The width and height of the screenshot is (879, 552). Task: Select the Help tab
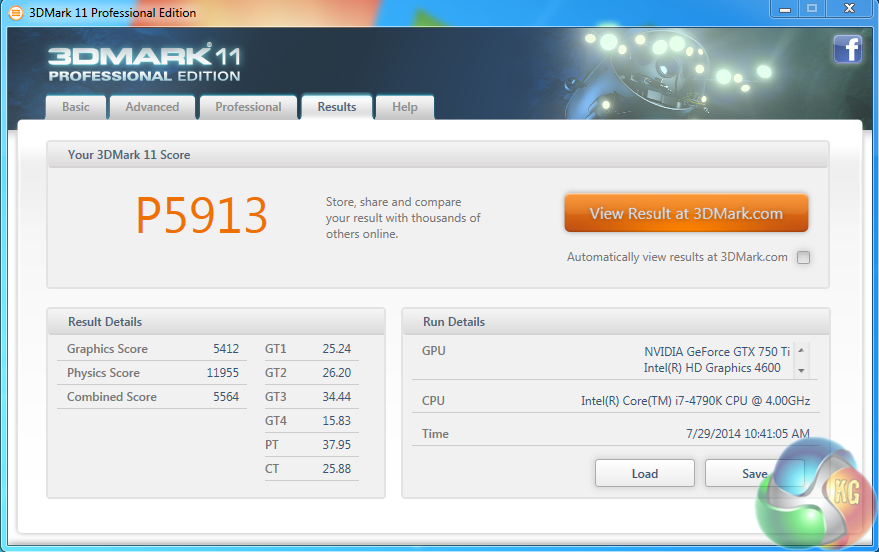(405, 107)
